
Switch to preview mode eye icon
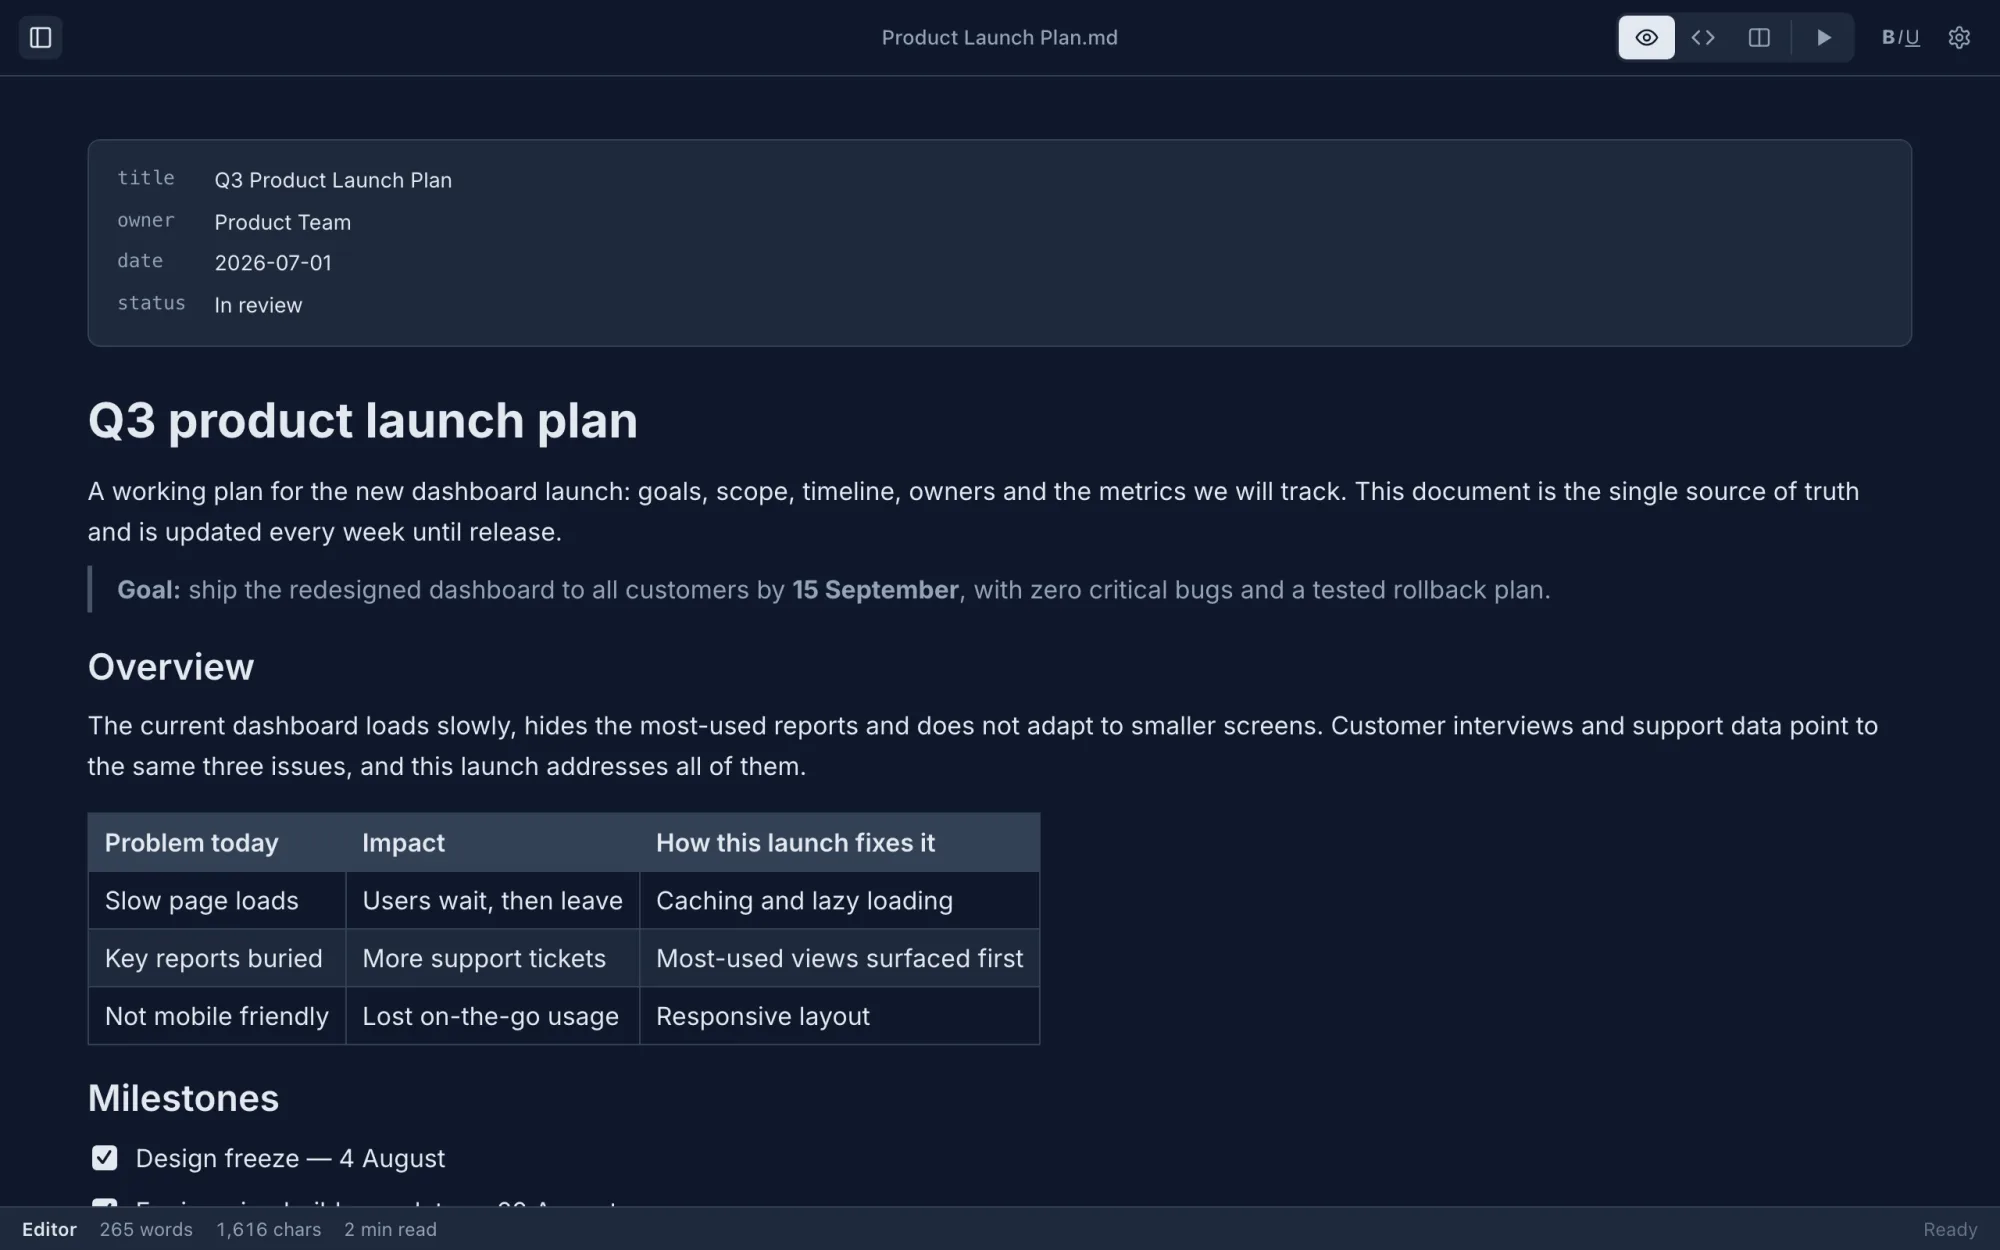[x=1646, y=38]
